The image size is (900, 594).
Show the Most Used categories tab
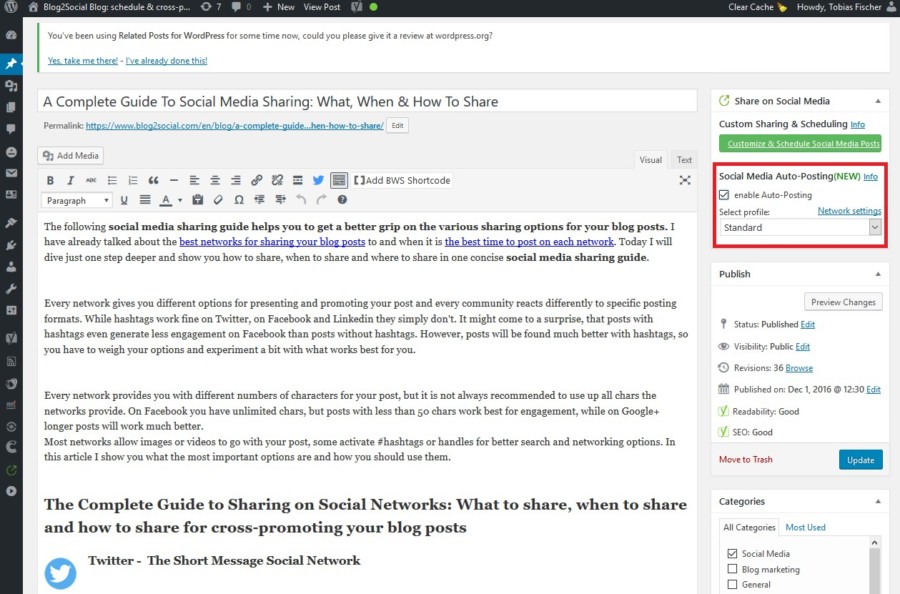805,527
